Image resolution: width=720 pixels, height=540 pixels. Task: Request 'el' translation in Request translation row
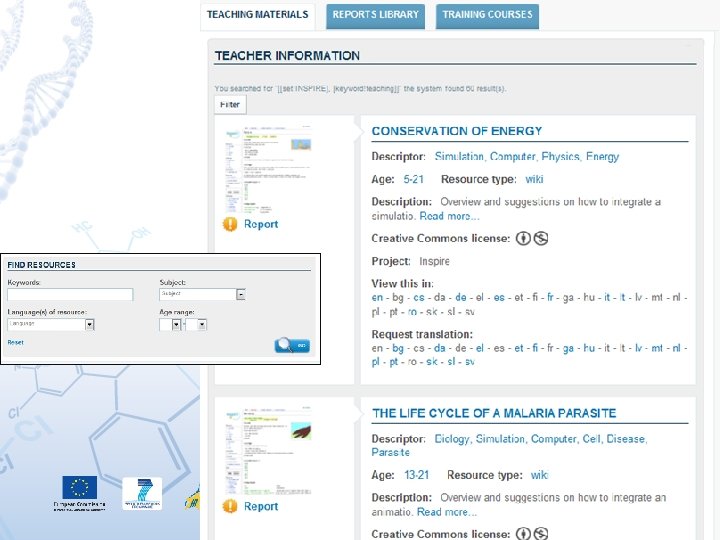(479, 348)
